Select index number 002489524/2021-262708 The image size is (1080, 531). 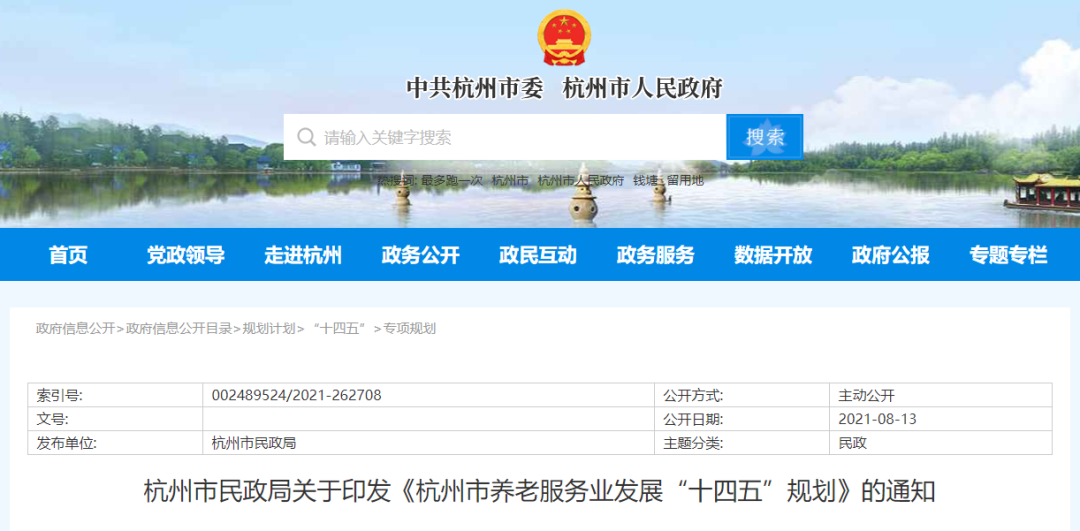pyautogui.click(x=297, y=395)
